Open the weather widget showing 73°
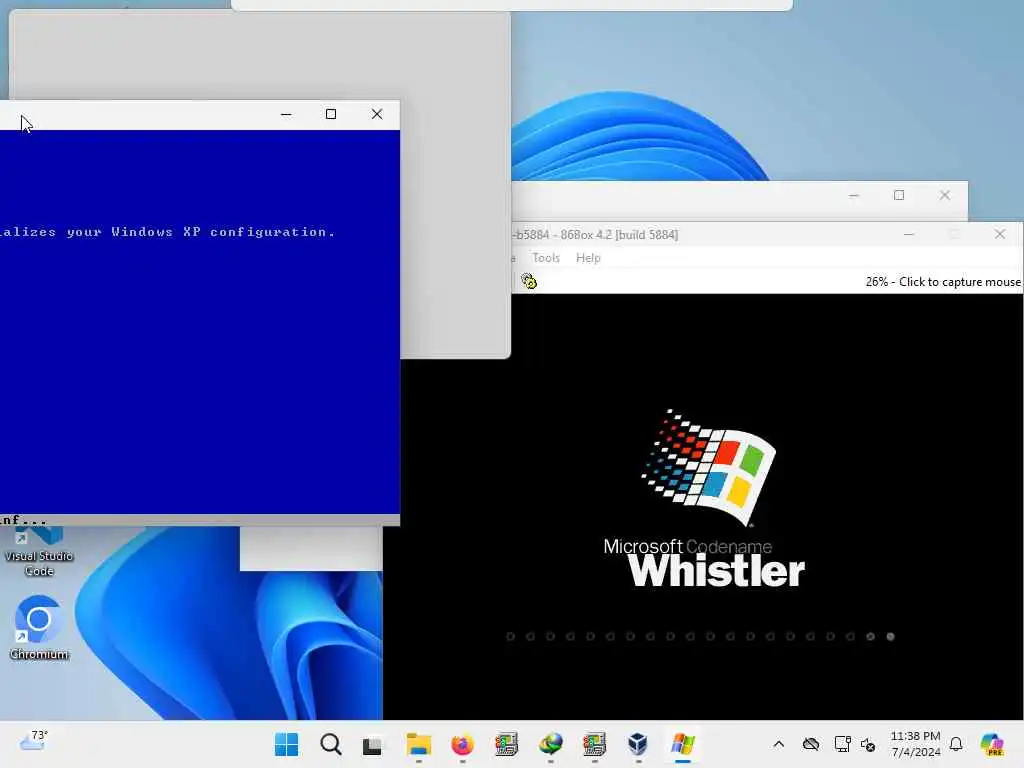 [x=33, y=741]
